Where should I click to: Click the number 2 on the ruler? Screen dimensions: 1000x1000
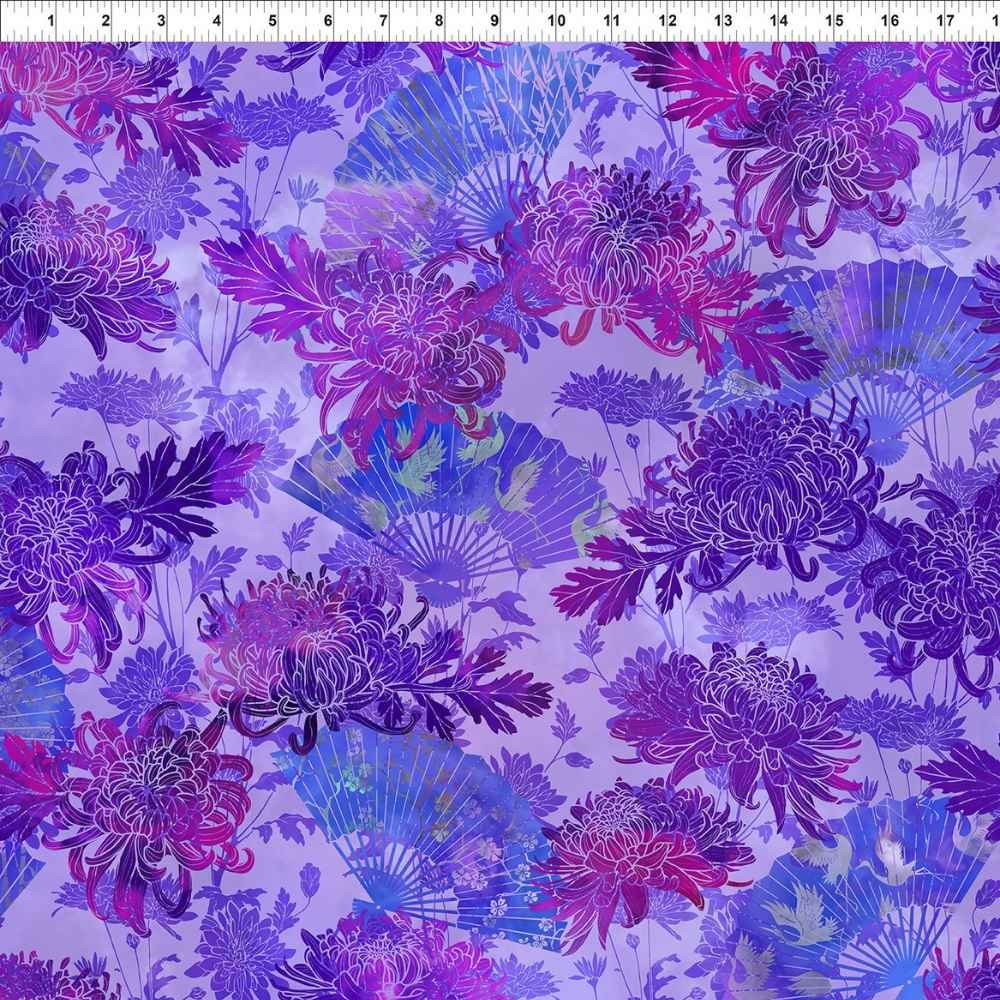pyautogui.click(x=106, y=20)
